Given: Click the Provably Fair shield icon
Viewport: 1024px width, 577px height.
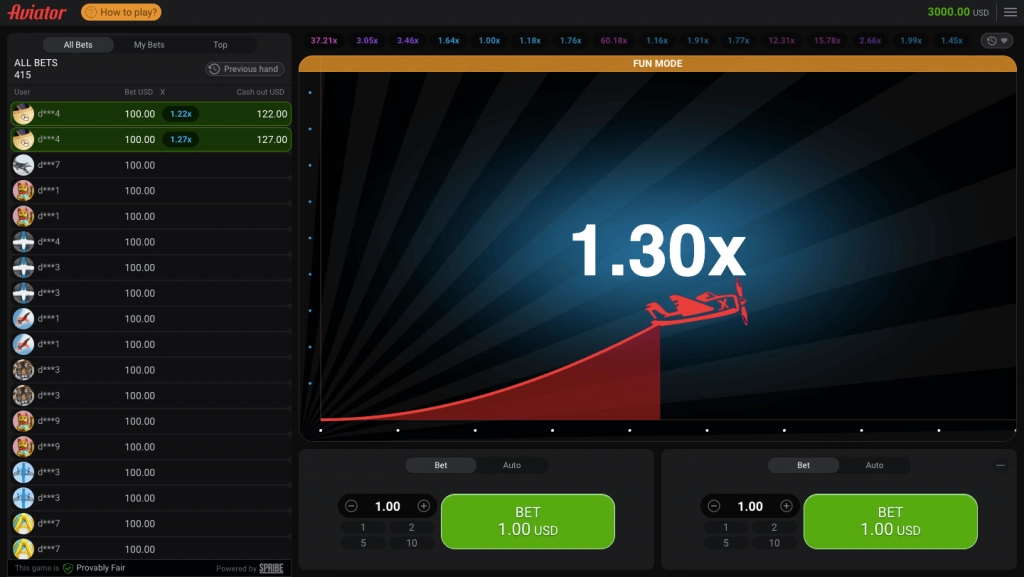Looking at the screenshot, I should click(x=68, y=568).
